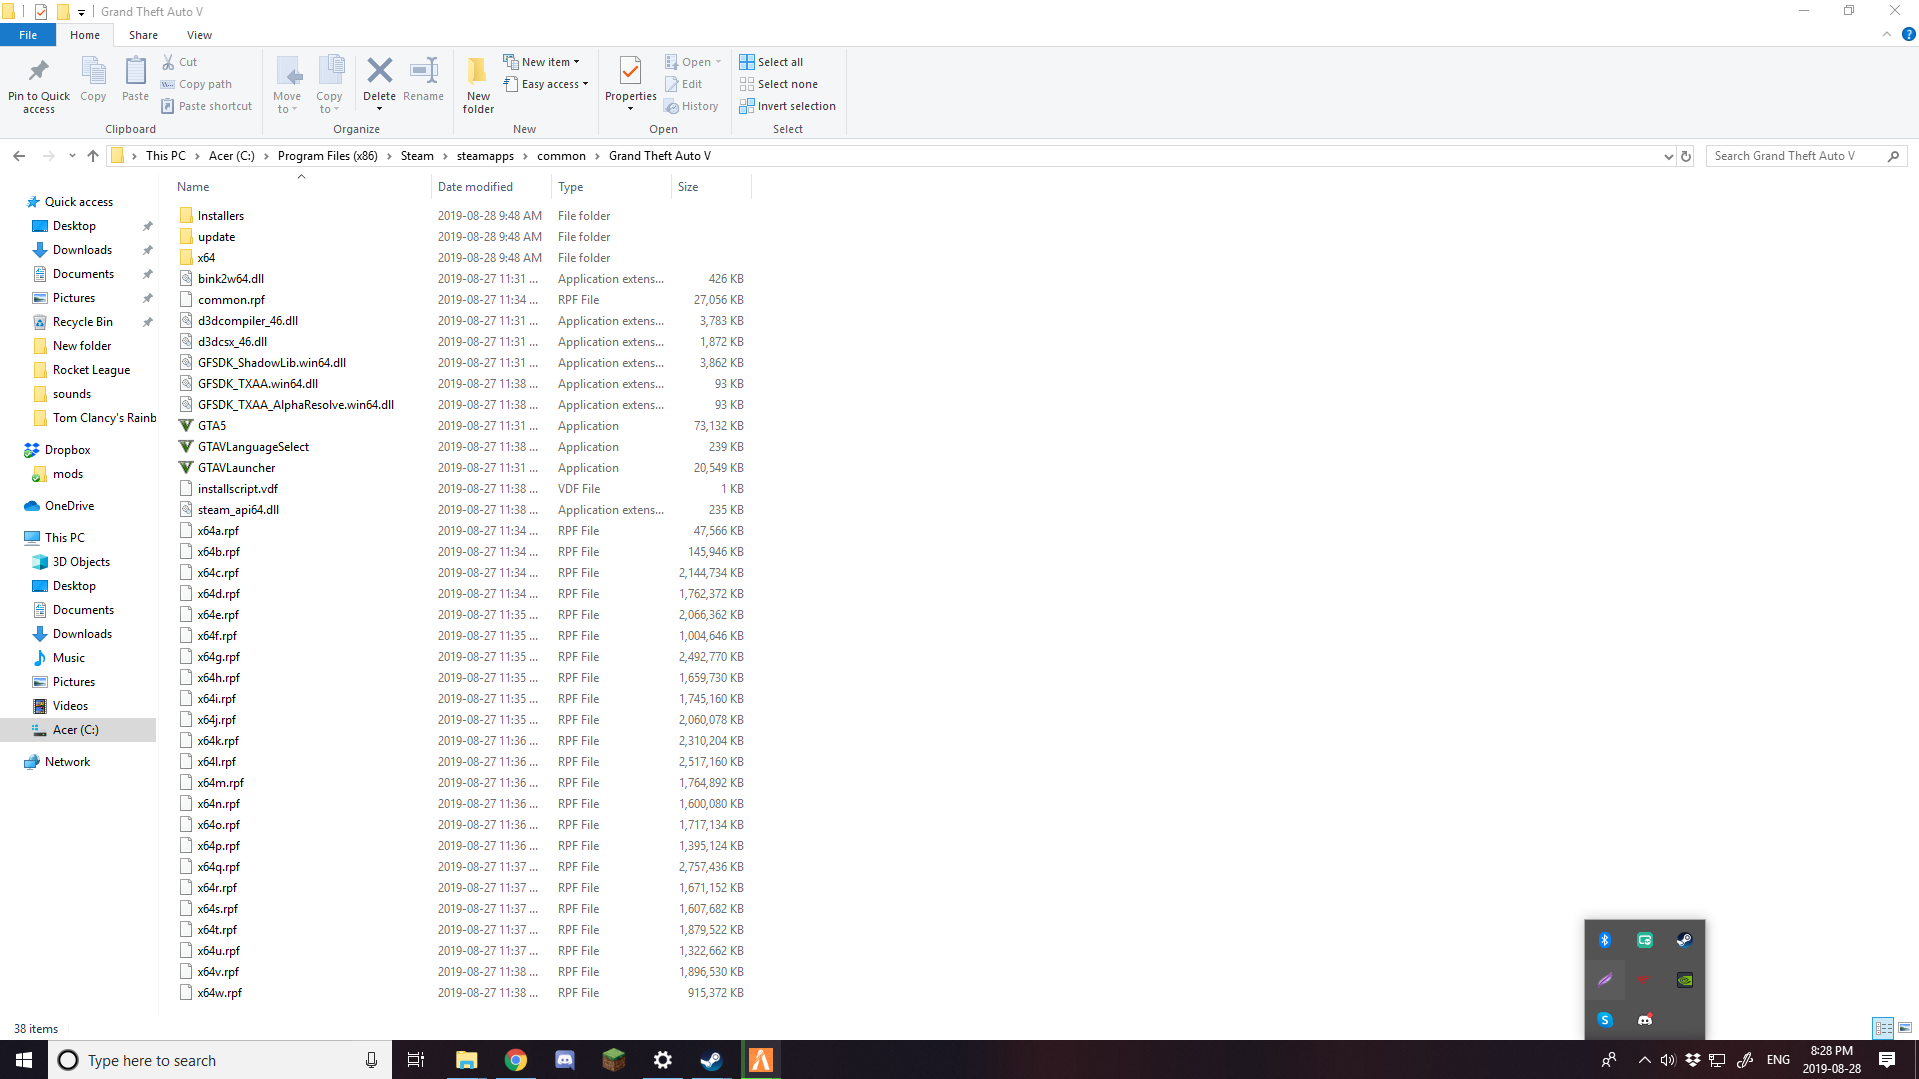Image resolution: width=1919 pixels, height=1079 pixels.
Task: Click the Copy icon in the Clipboard group
Action: [92, 80]
